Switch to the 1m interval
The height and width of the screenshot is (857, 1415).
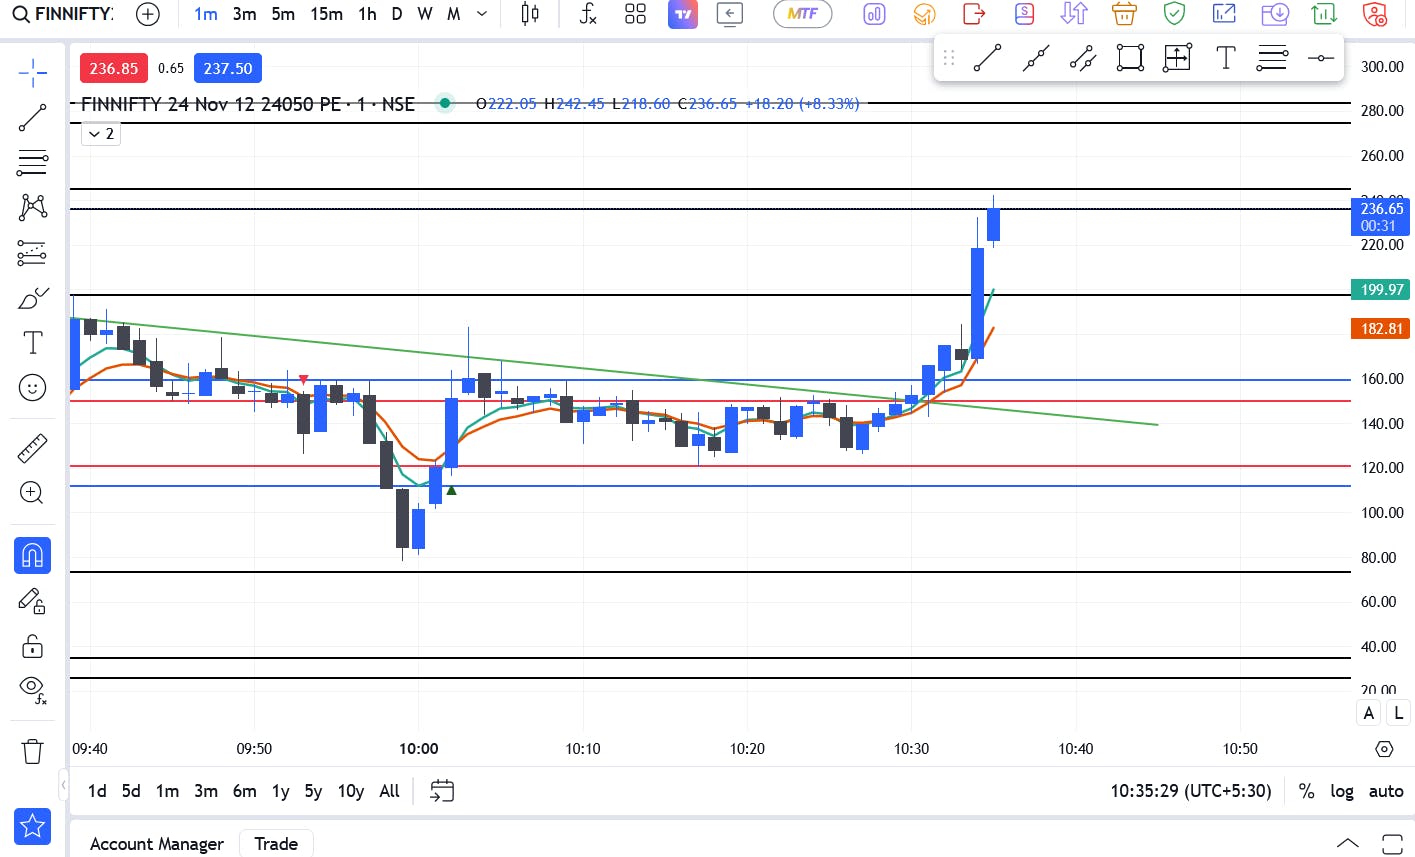tap(206, 14)
